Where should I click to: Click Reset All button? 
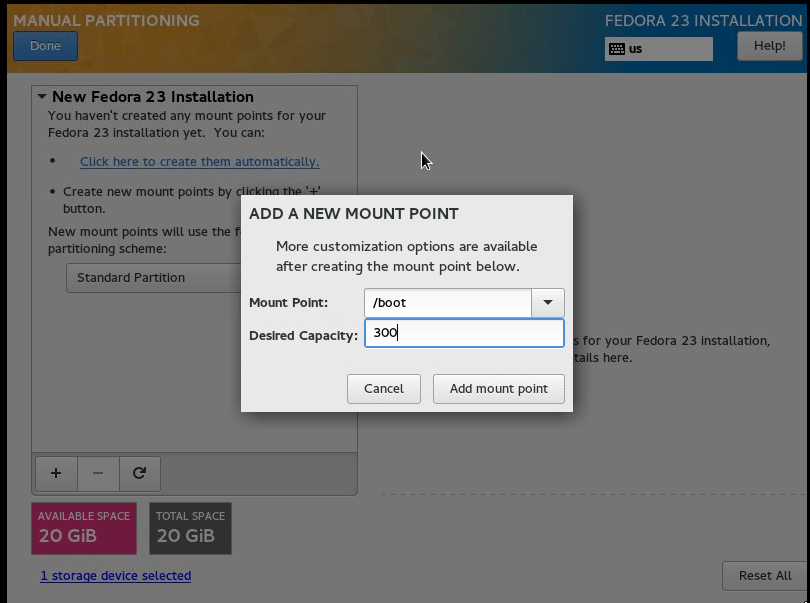pyautogui.click(x=765, y=576)
